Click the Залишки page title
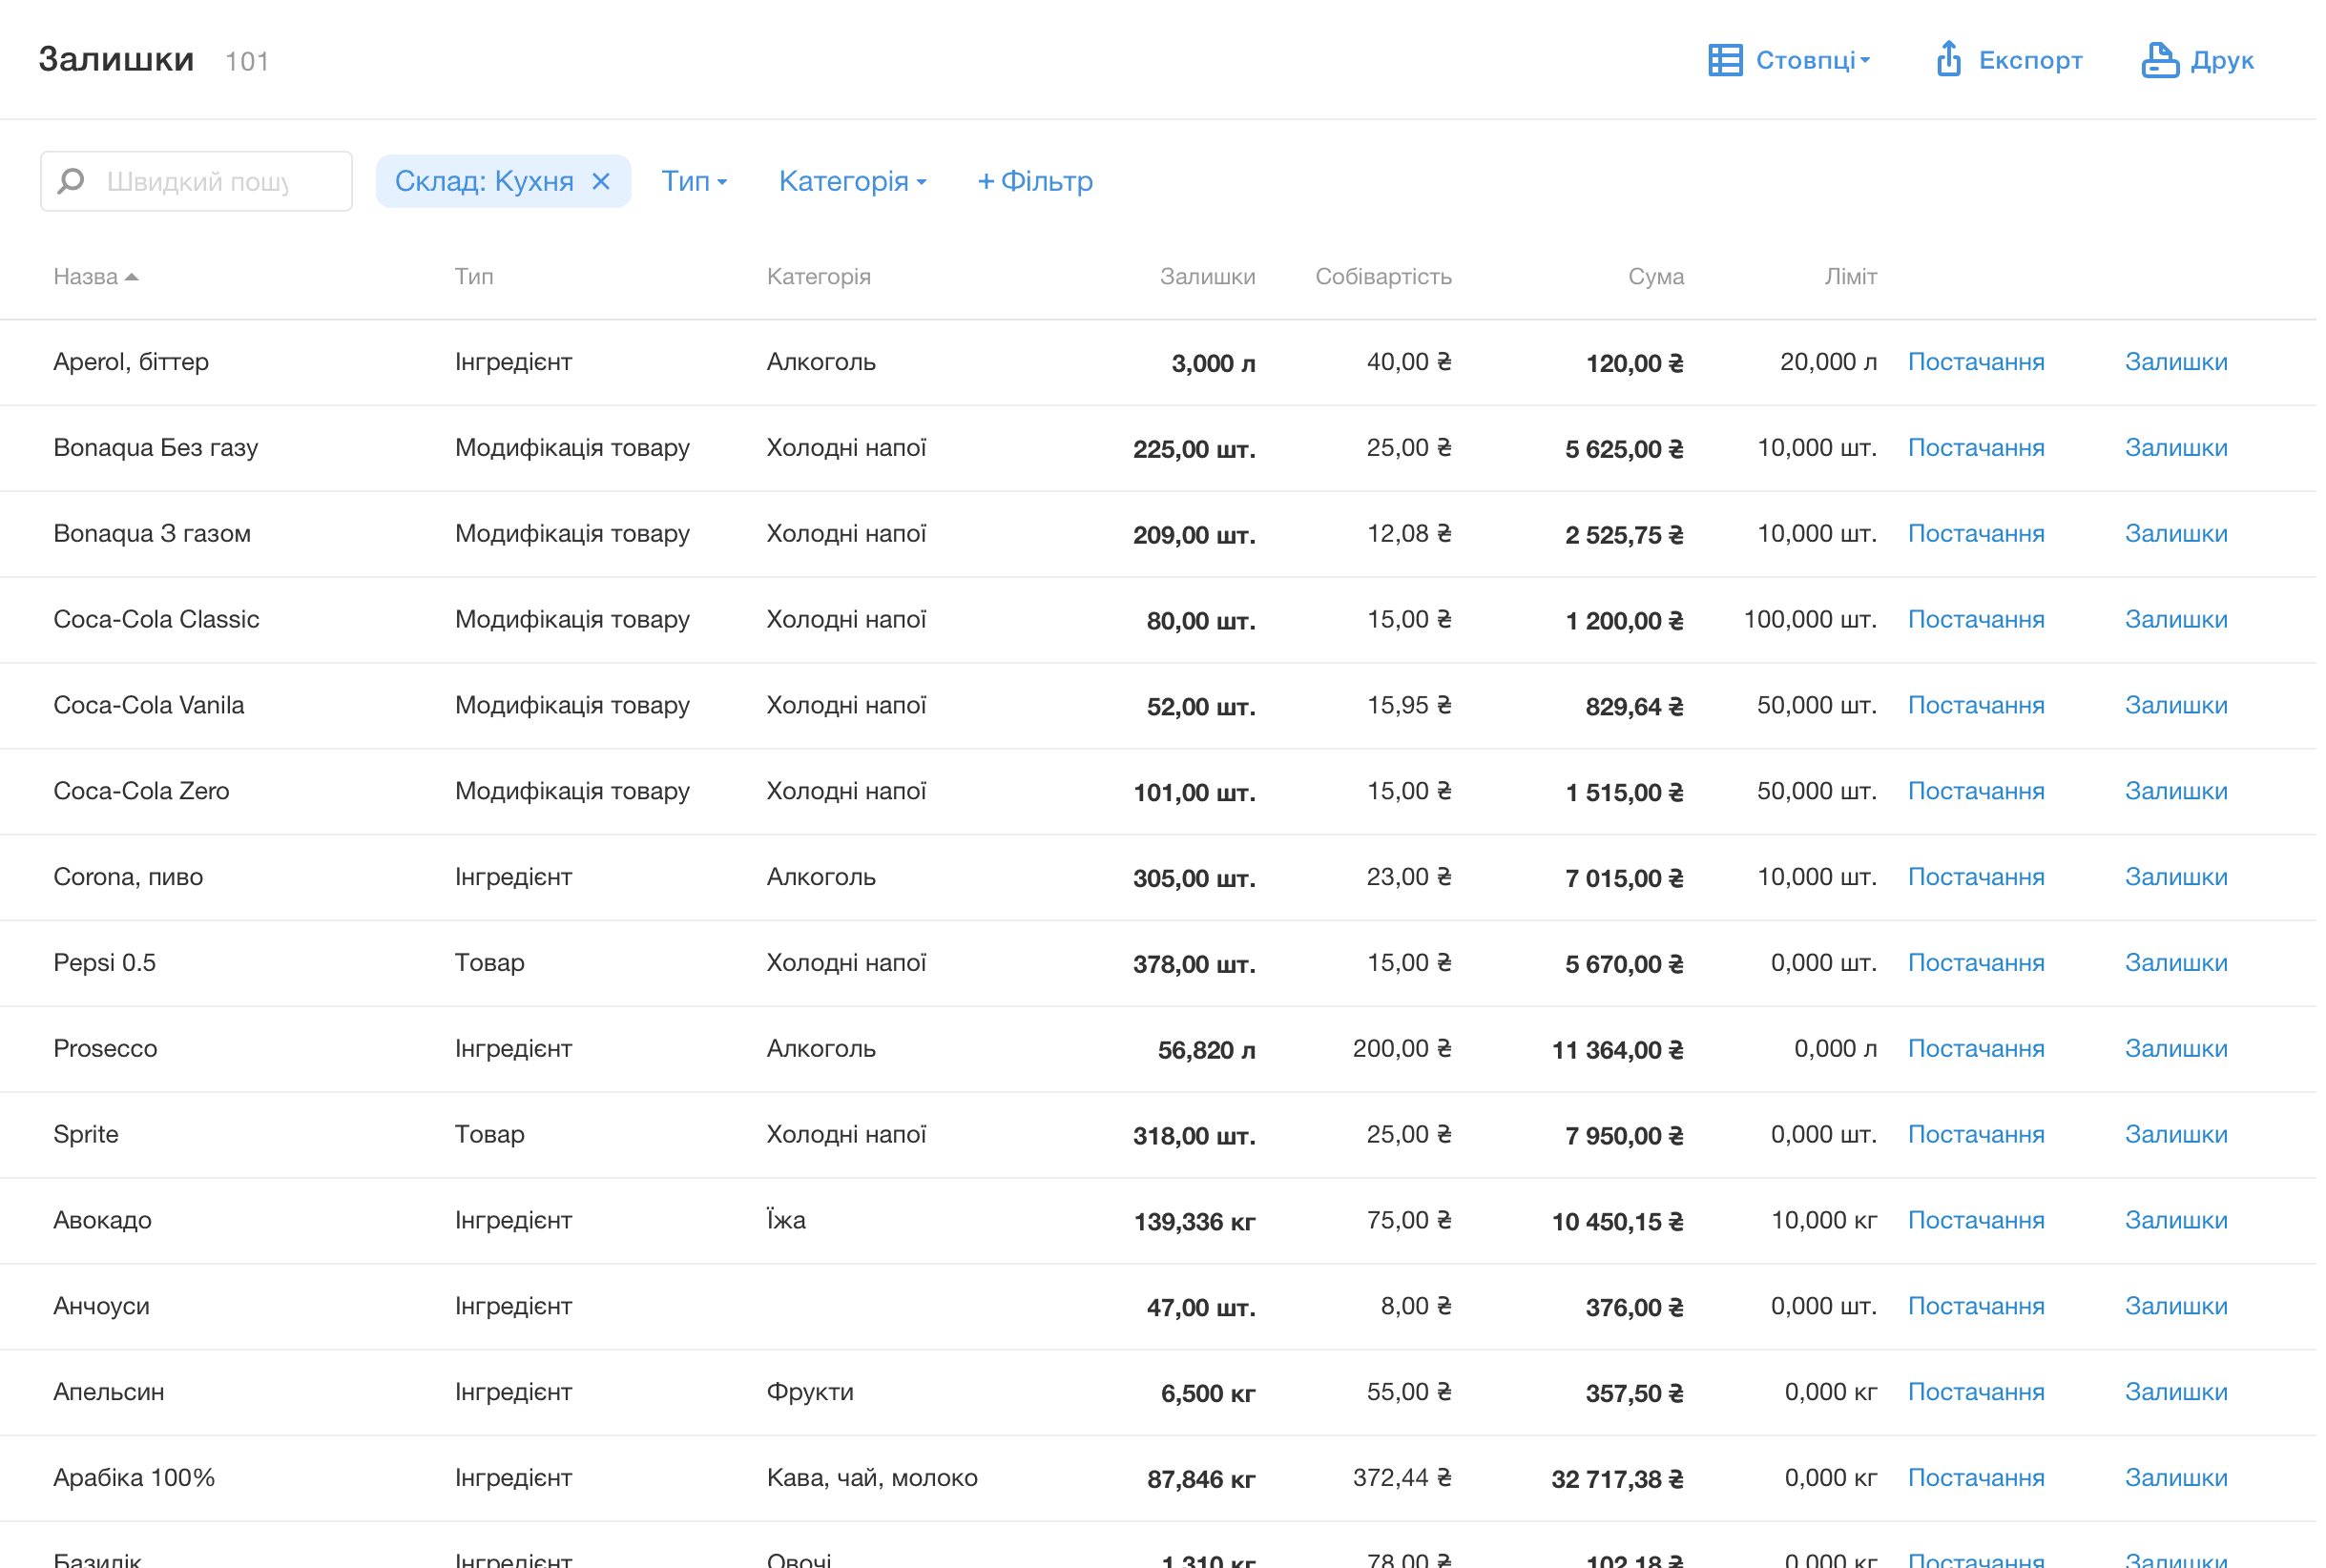2326x1568 pixels. 116,59
